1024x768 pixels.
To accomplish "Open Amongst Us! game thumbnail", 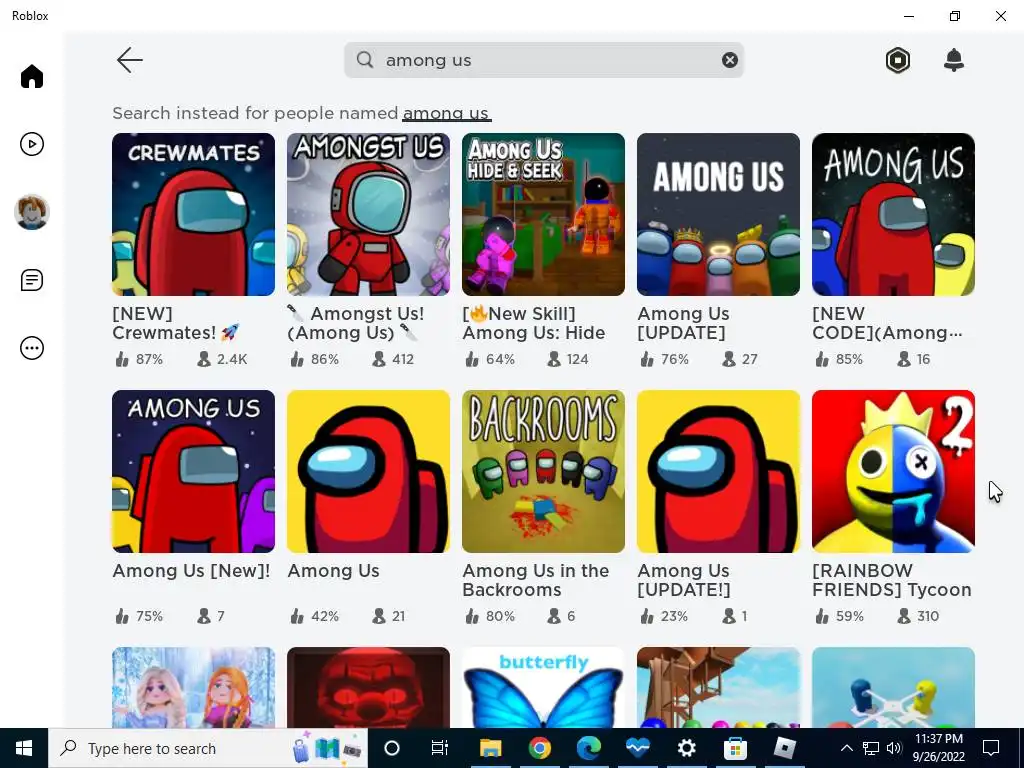I will [368, 214].
